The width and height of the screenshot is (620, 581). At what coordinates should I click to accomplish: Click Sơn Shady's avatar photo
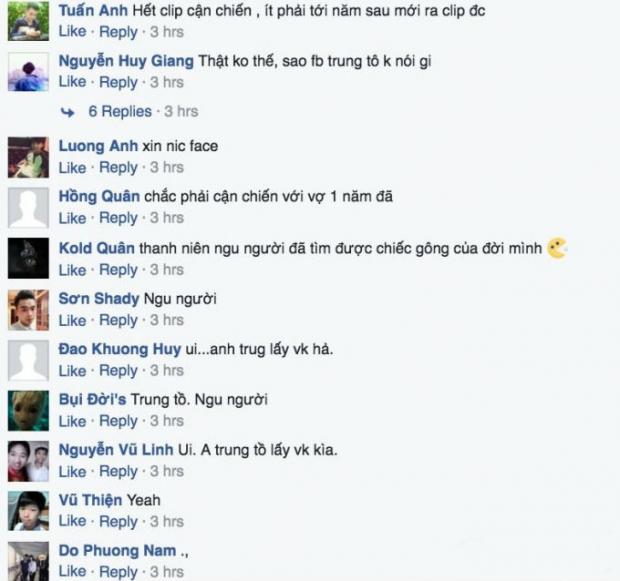(28, 310)
